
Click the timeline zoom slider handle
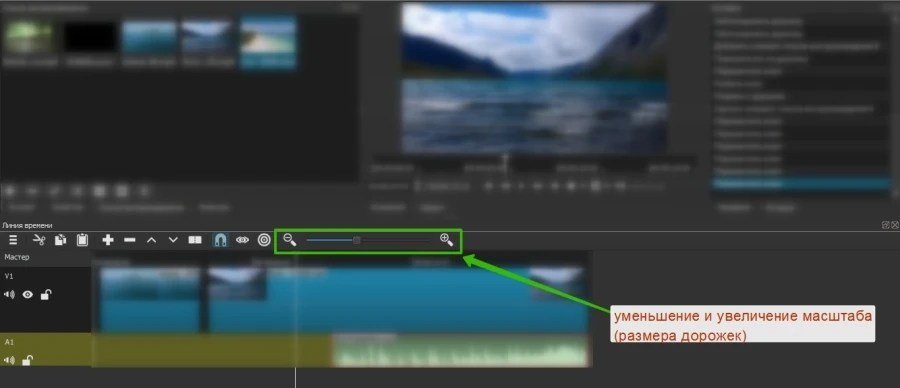(356, 240)
